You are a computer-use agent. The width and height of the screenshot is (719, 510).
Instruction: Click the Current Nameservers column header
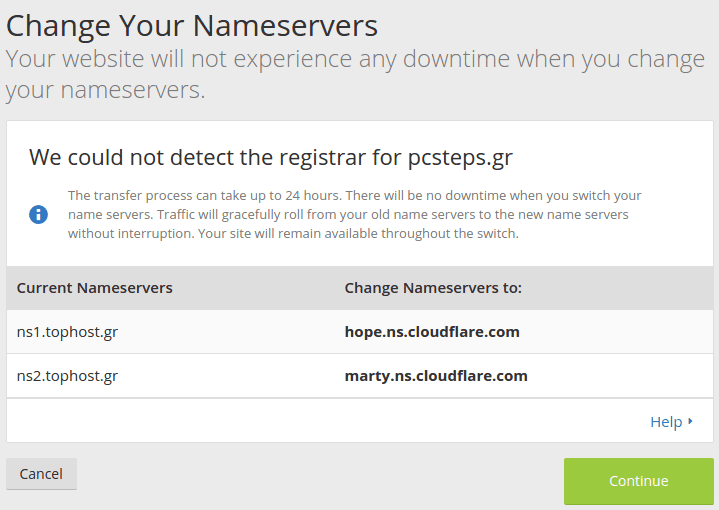coord(94,288)
